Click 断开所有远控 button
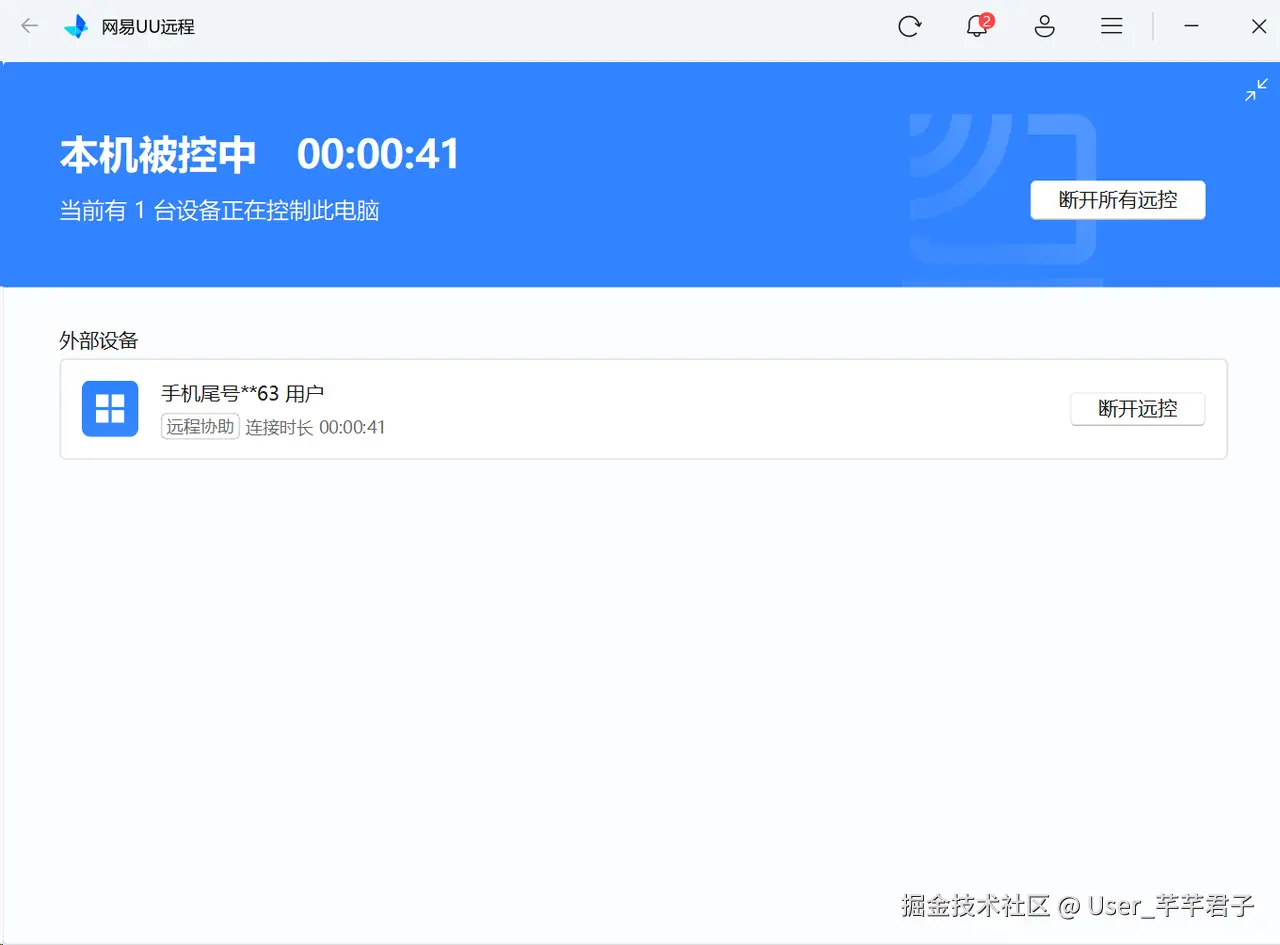Viewport: 1280px width, 945px height. point(1118,200)
